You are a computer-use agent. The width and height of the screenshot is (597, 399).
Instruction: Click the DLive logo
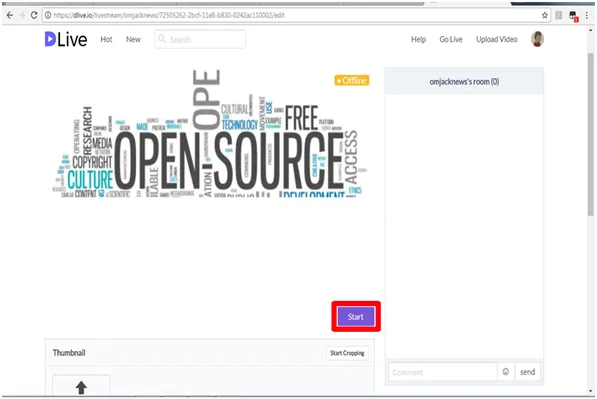(x=66, y=39)
